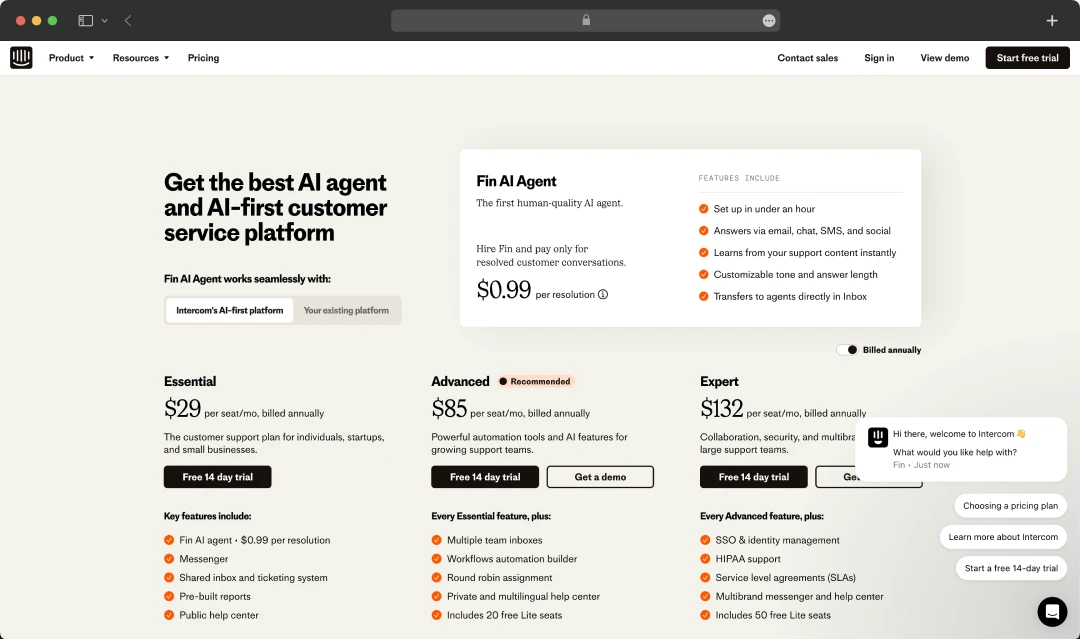Image resolution: width=1080 pixels, height=639 pixels.
Task: Click the checkmark icon beside HIPAA support
Action: pyautogui.click(x=706, y=558)
